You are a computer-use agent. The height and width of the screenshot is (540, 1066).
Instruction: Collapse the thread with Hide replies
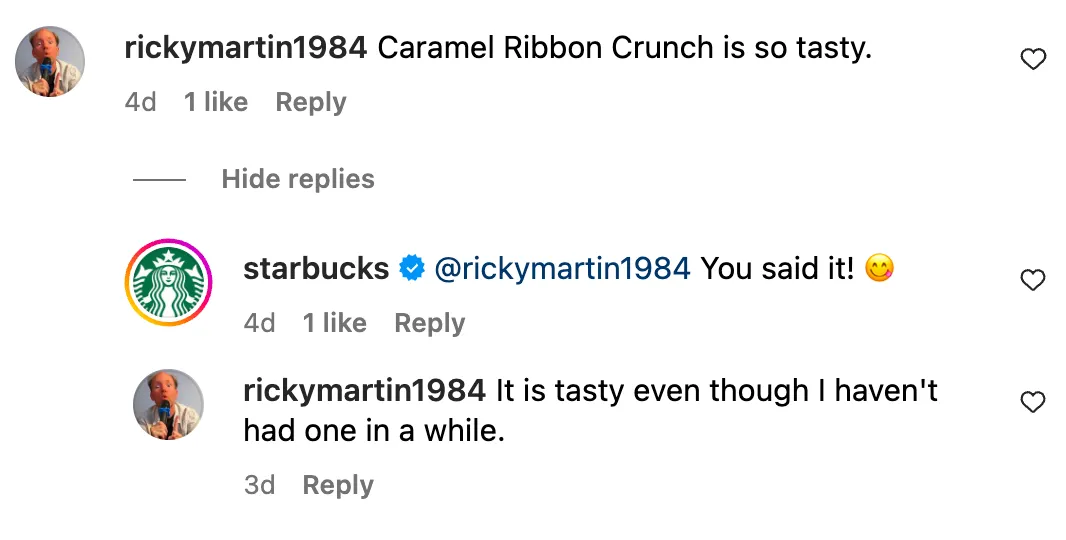coord(298,179)
